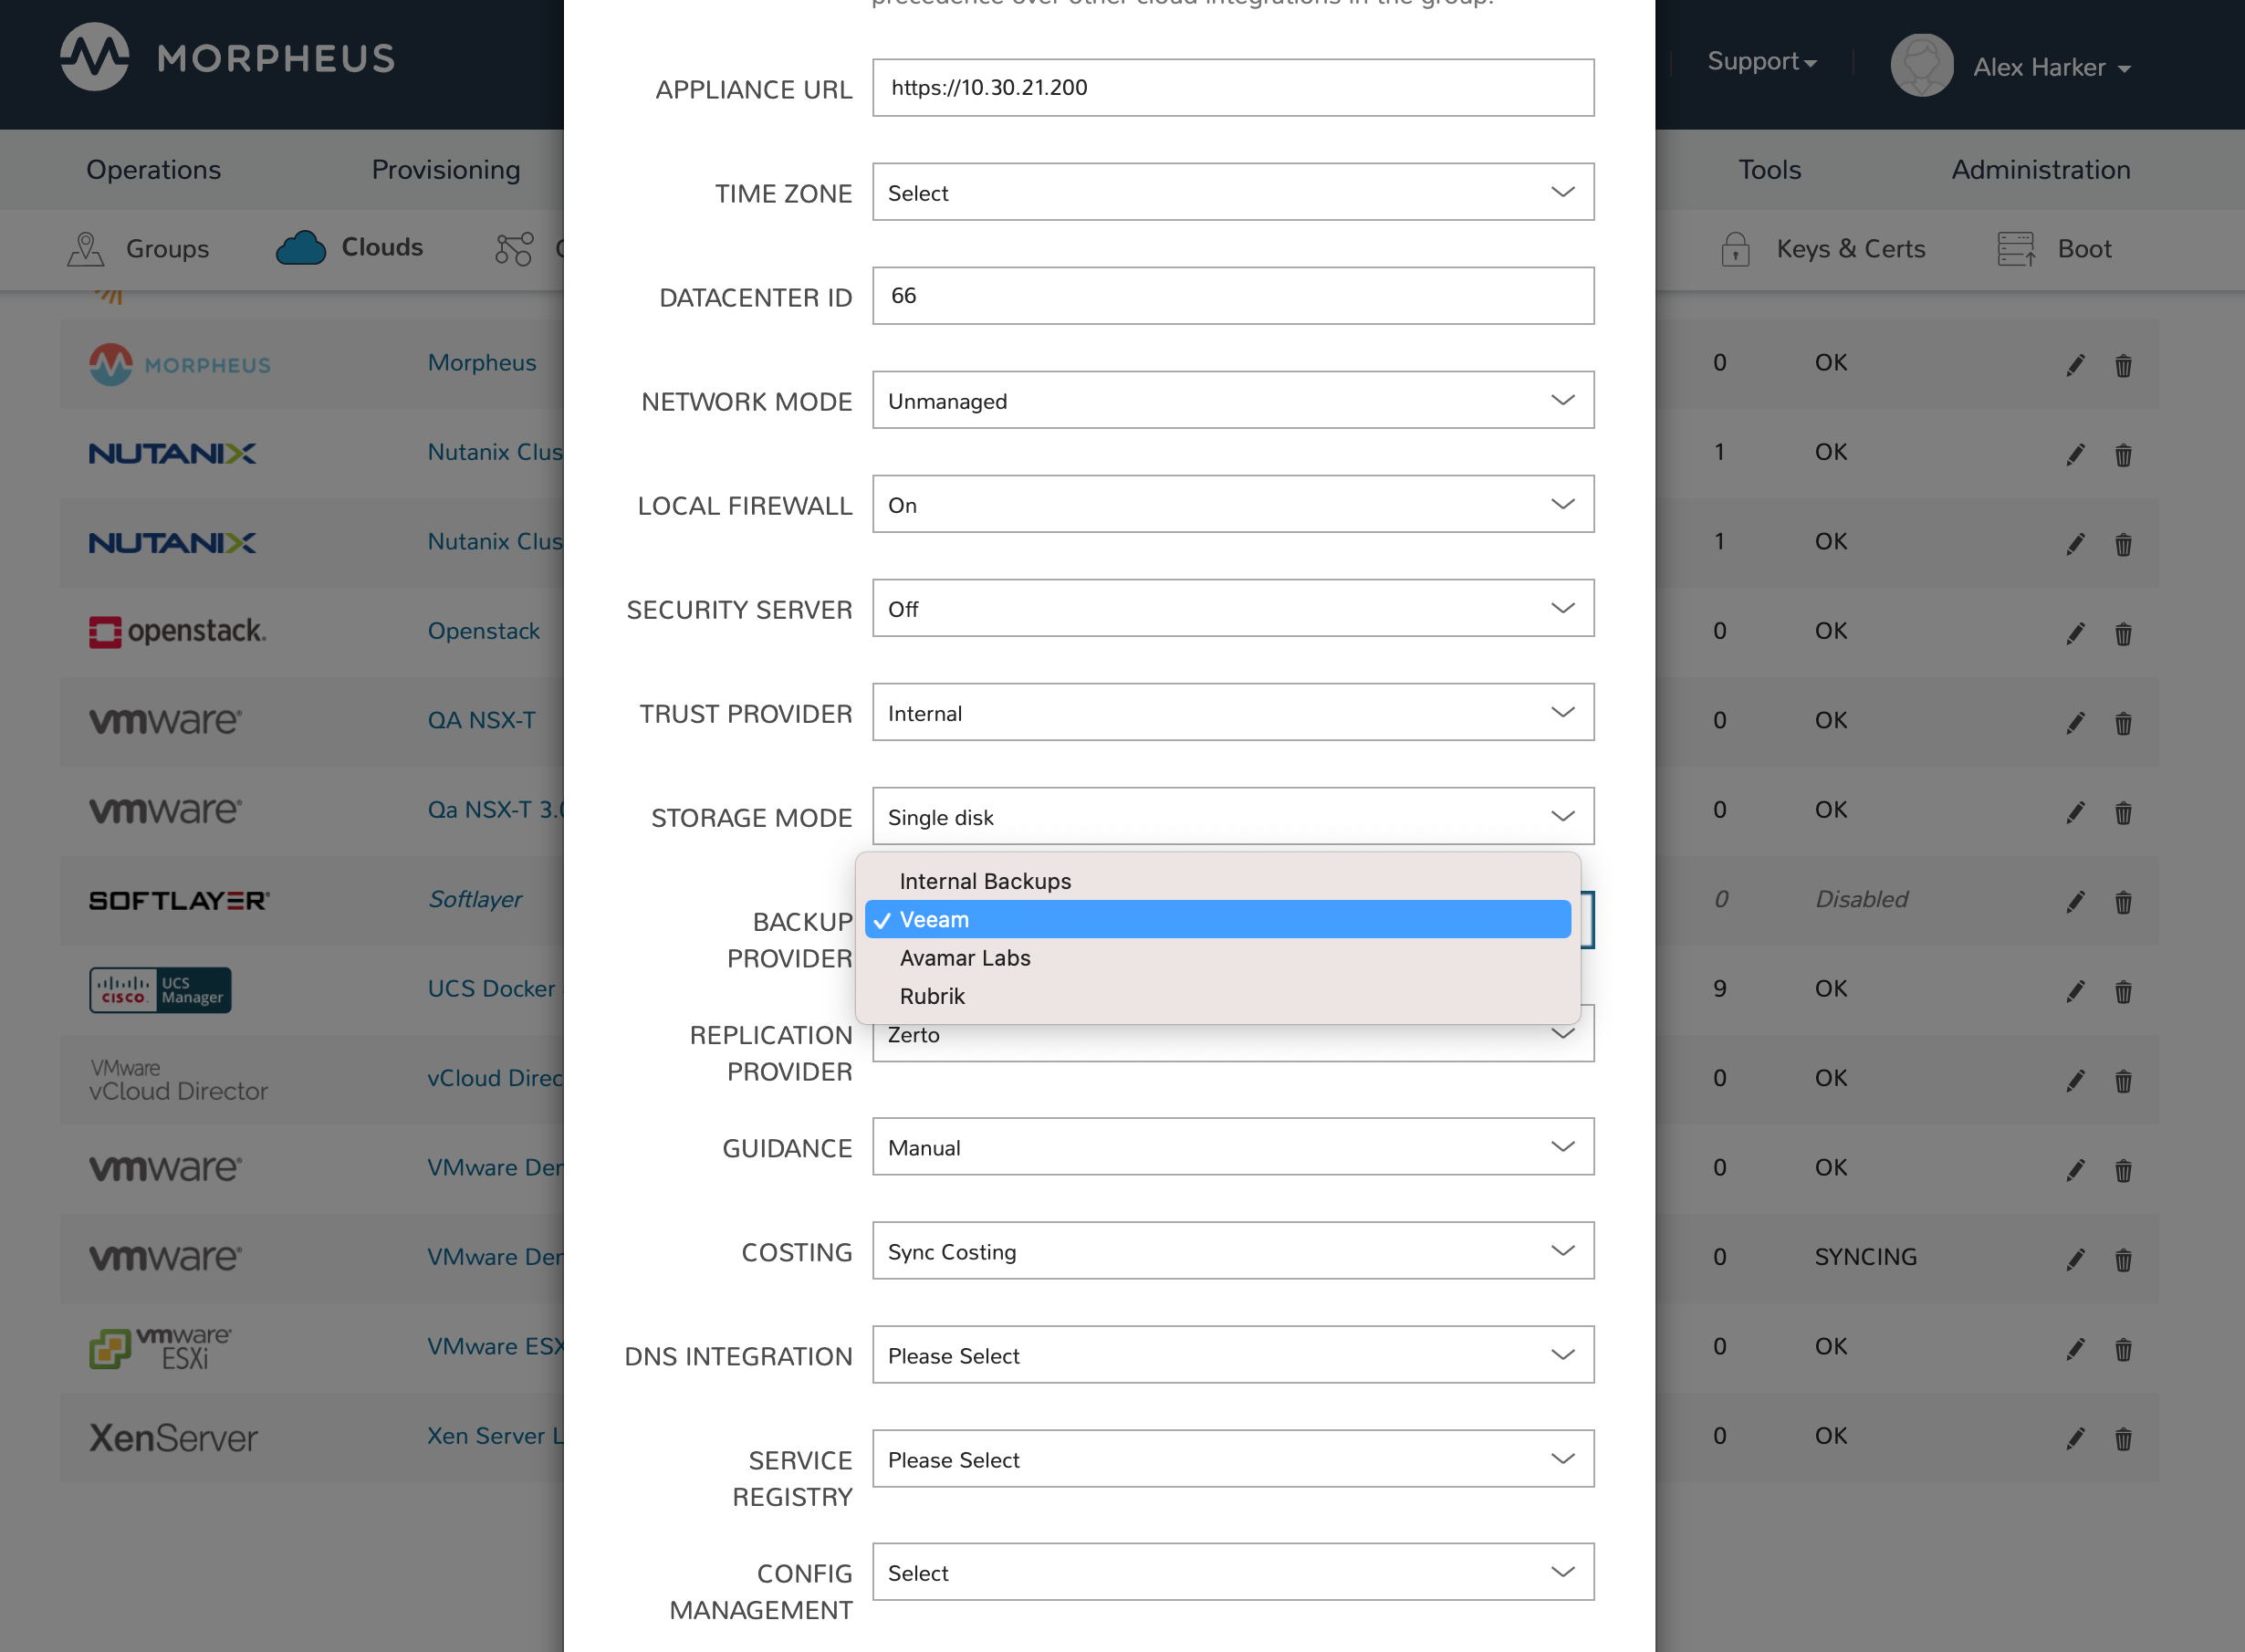Viewport: 2245px width, 1652px height.
Task: Click the pencil edit icon for Morpheus row
Action: (2075, 365)
